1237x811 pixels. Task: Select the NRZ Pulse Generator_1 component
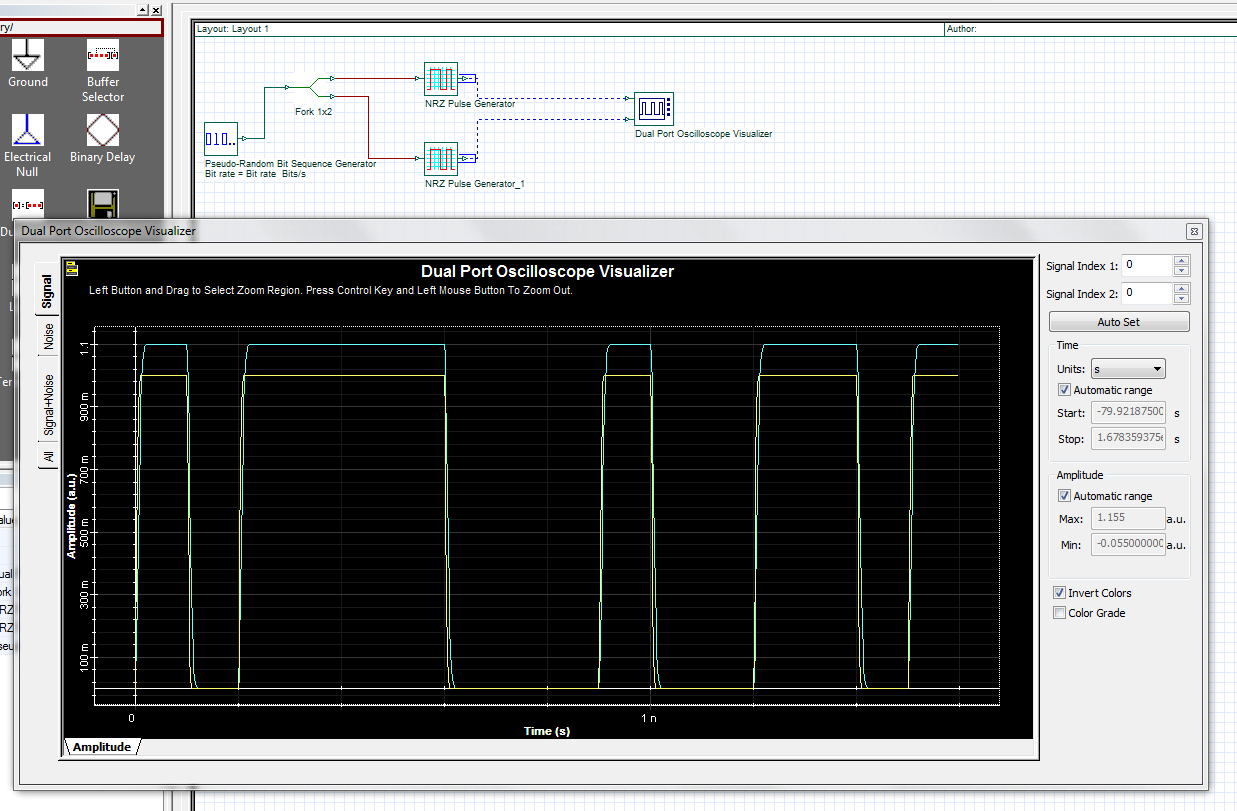coord(441,158)
